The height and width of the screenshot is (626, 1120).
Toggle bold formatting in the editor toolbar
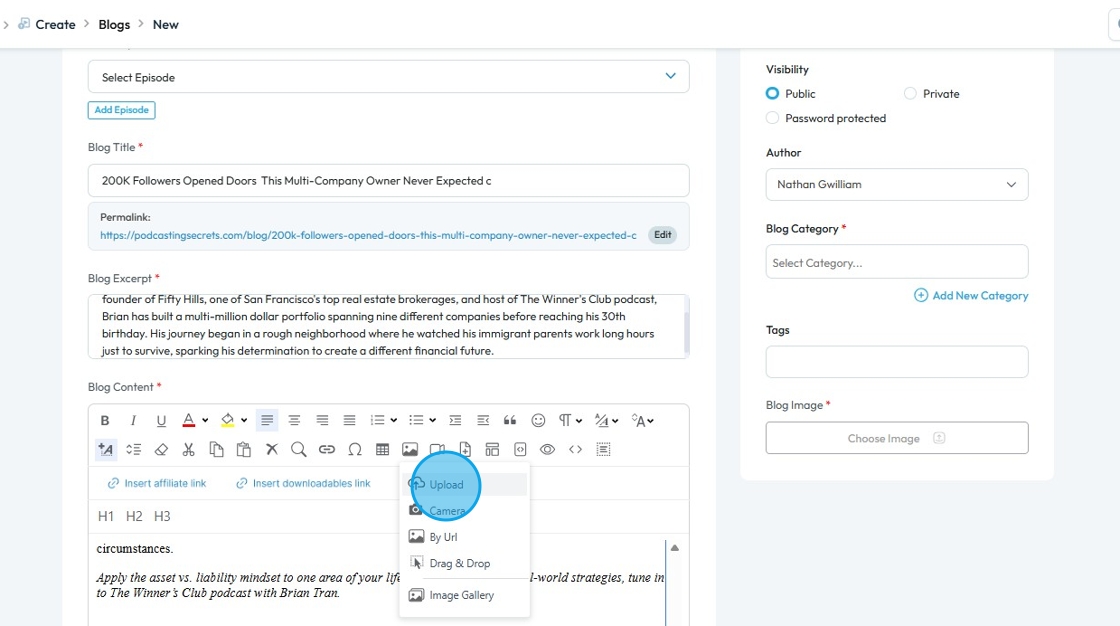coord(105,420)
